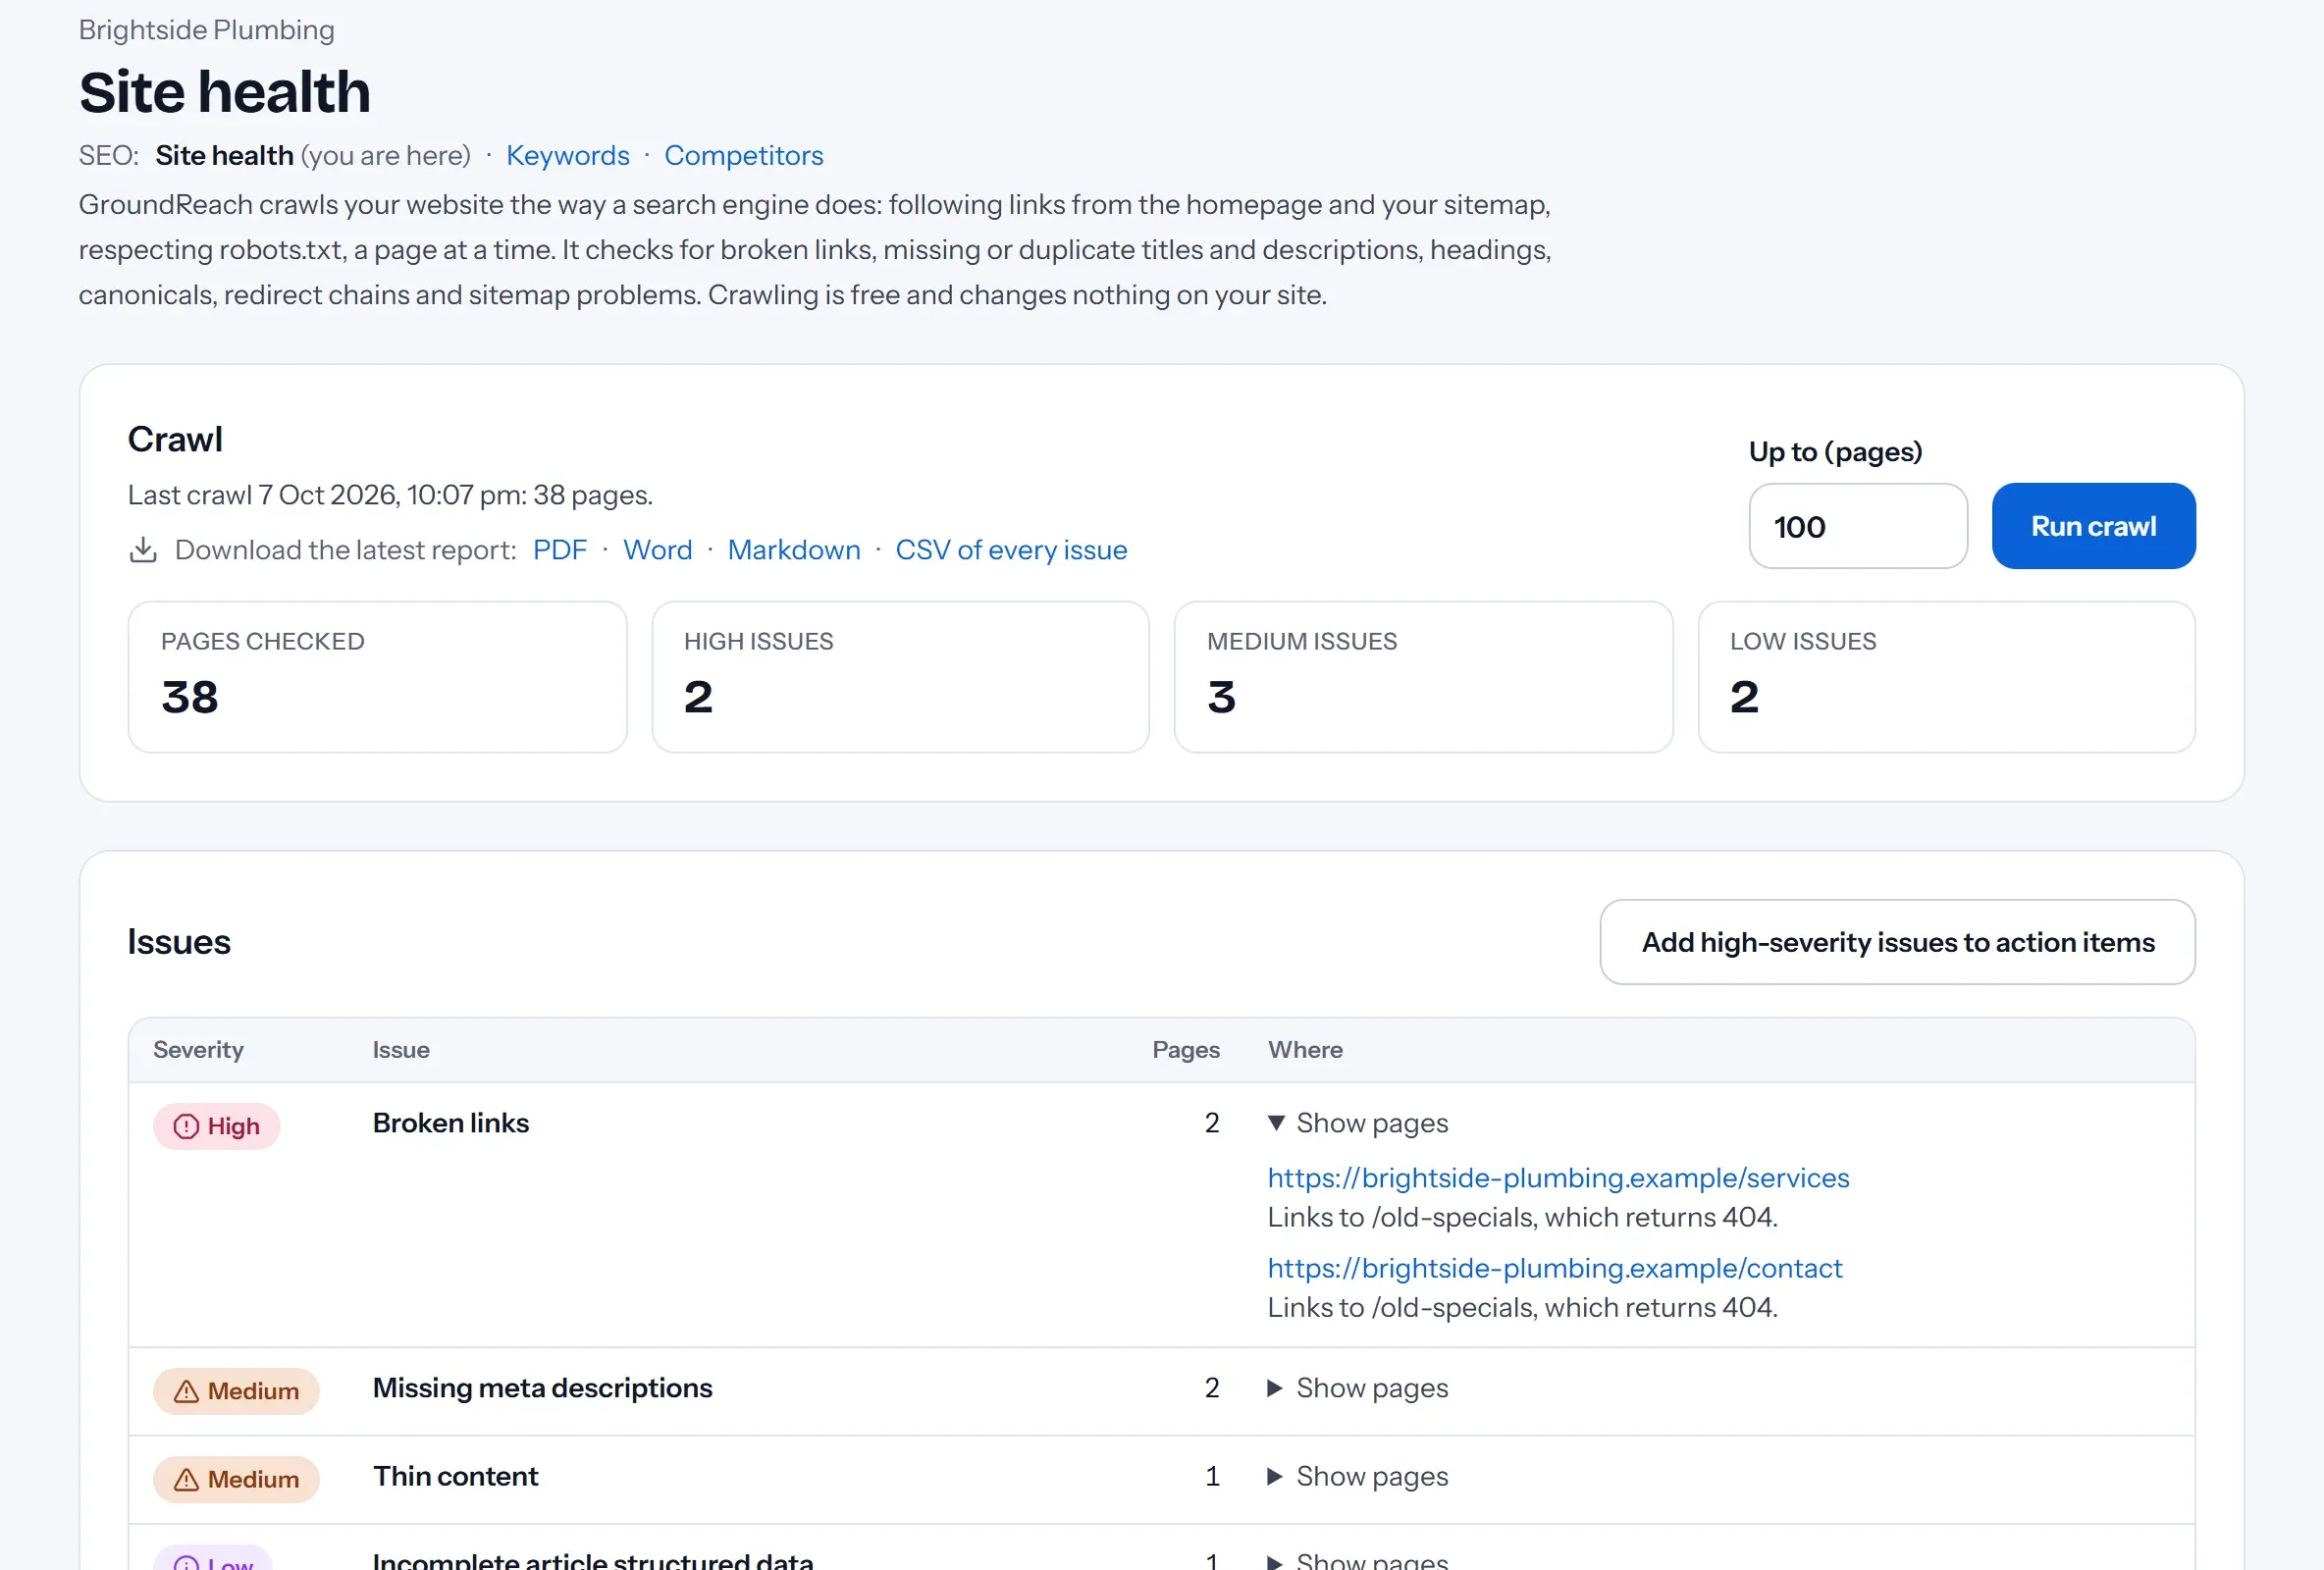Click the High severity badge icon
Viewport: 2324px width, 1570px height.
pos(186,1127)
